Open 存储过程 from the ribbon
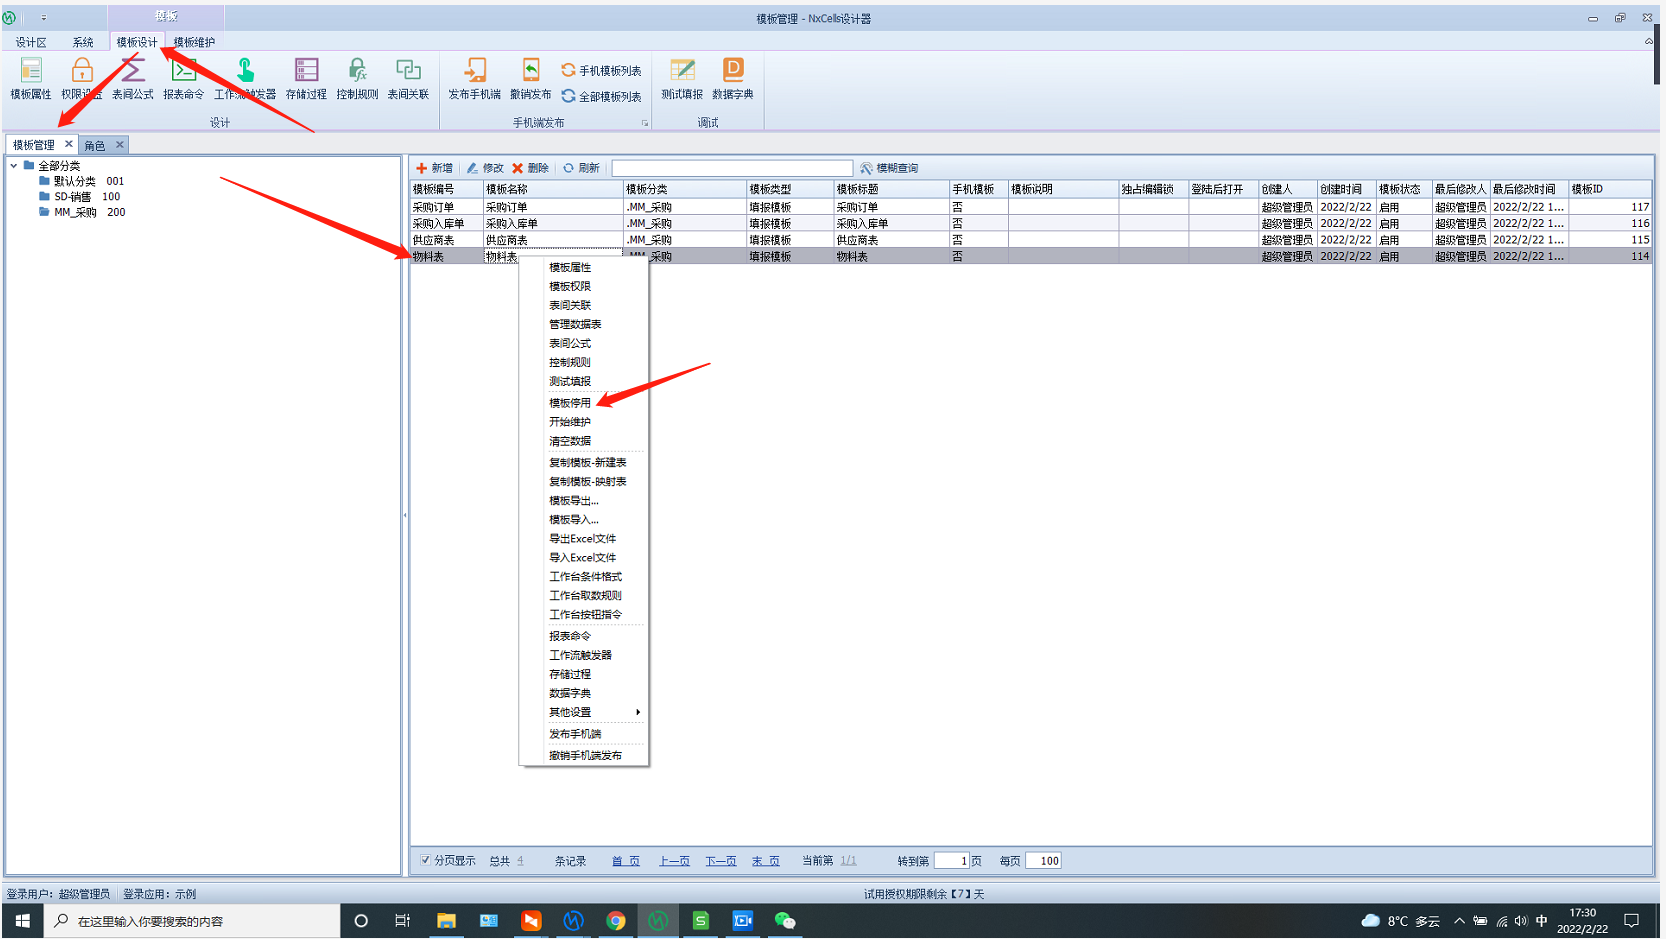The height and width of the screenshot is (939, 1666). (x=306, y=78)
